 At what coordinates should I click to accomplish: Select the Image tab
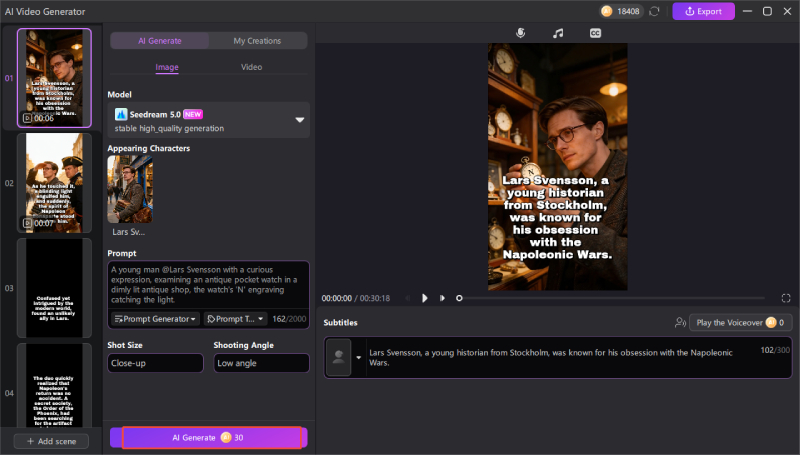[x=166, y=67]
